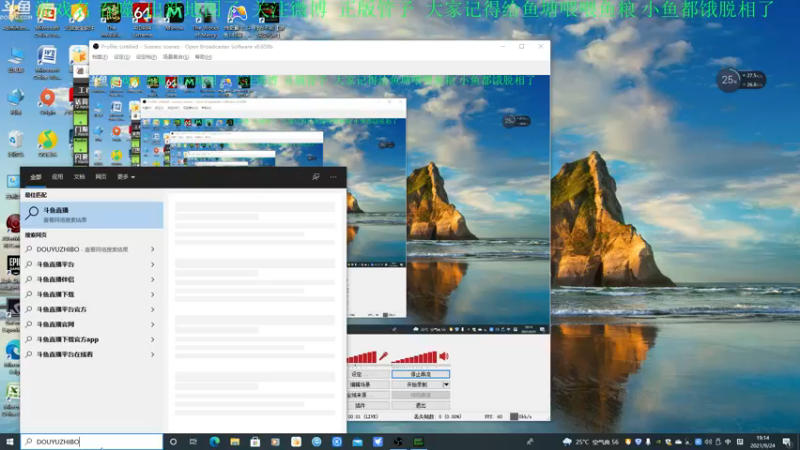This screenshot has height=450, width=800.
Task: Open the green letter M Monster icon on desktop
Action: click(174, 18)
